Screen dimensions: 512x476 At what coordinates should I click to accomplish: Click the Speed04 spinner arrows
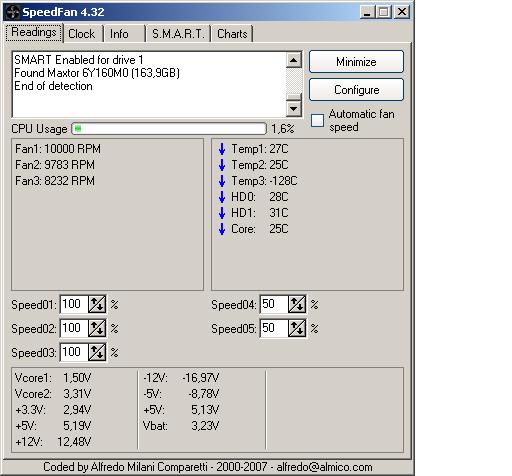297,304
